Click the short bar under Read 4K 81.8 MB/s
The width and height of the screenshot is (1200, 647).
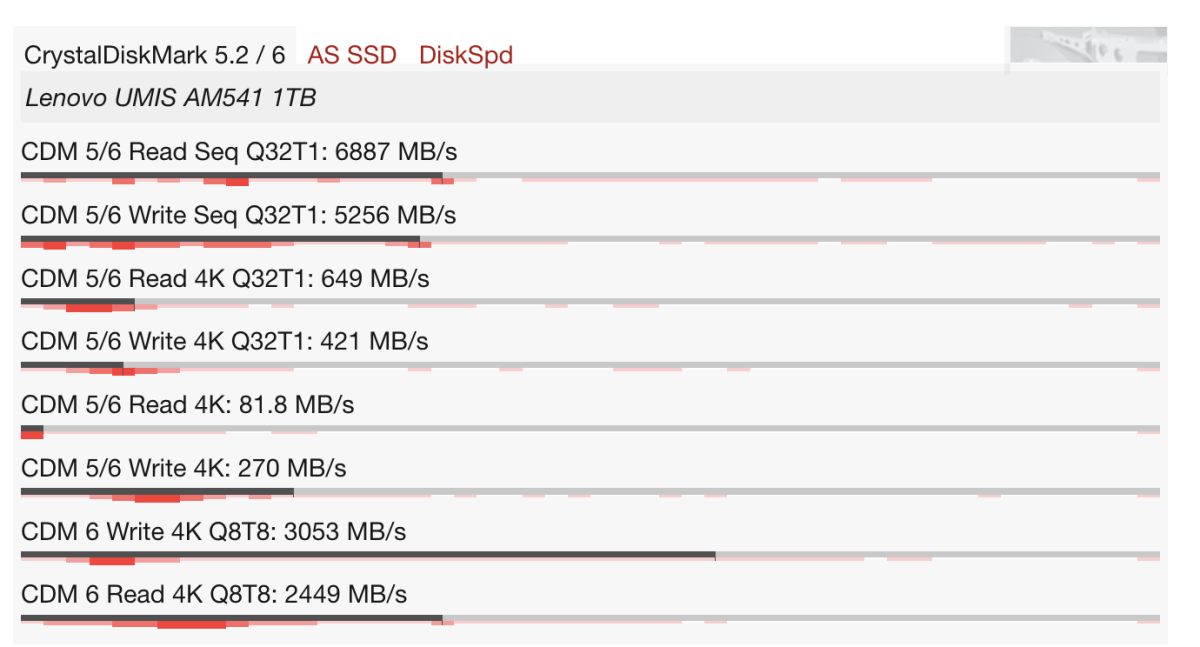click(32, 429)
